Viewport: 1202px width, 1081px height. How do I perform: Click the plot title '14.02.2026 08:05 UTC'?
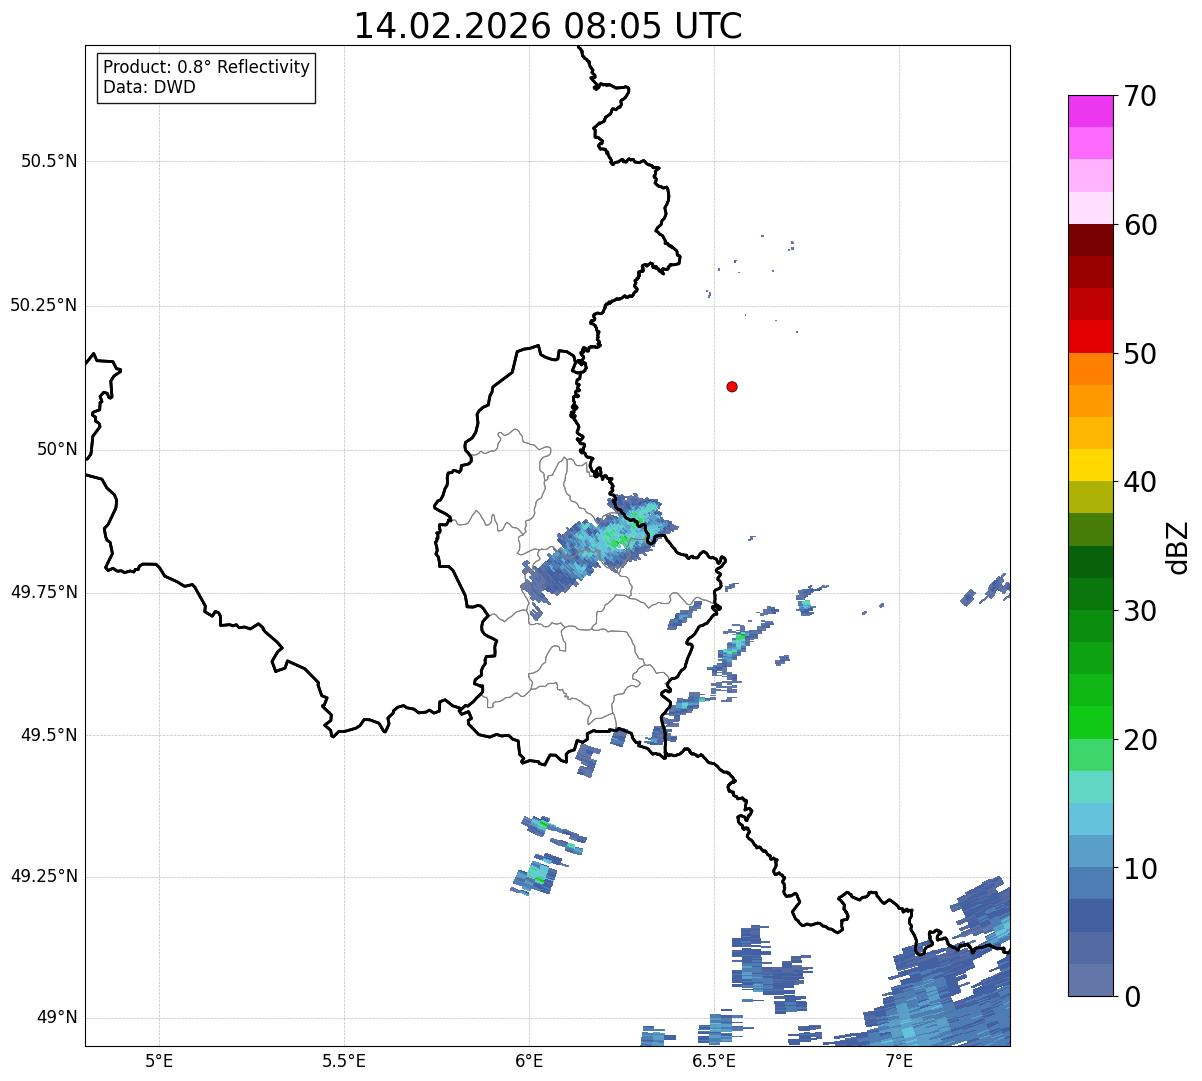[548, 26]
